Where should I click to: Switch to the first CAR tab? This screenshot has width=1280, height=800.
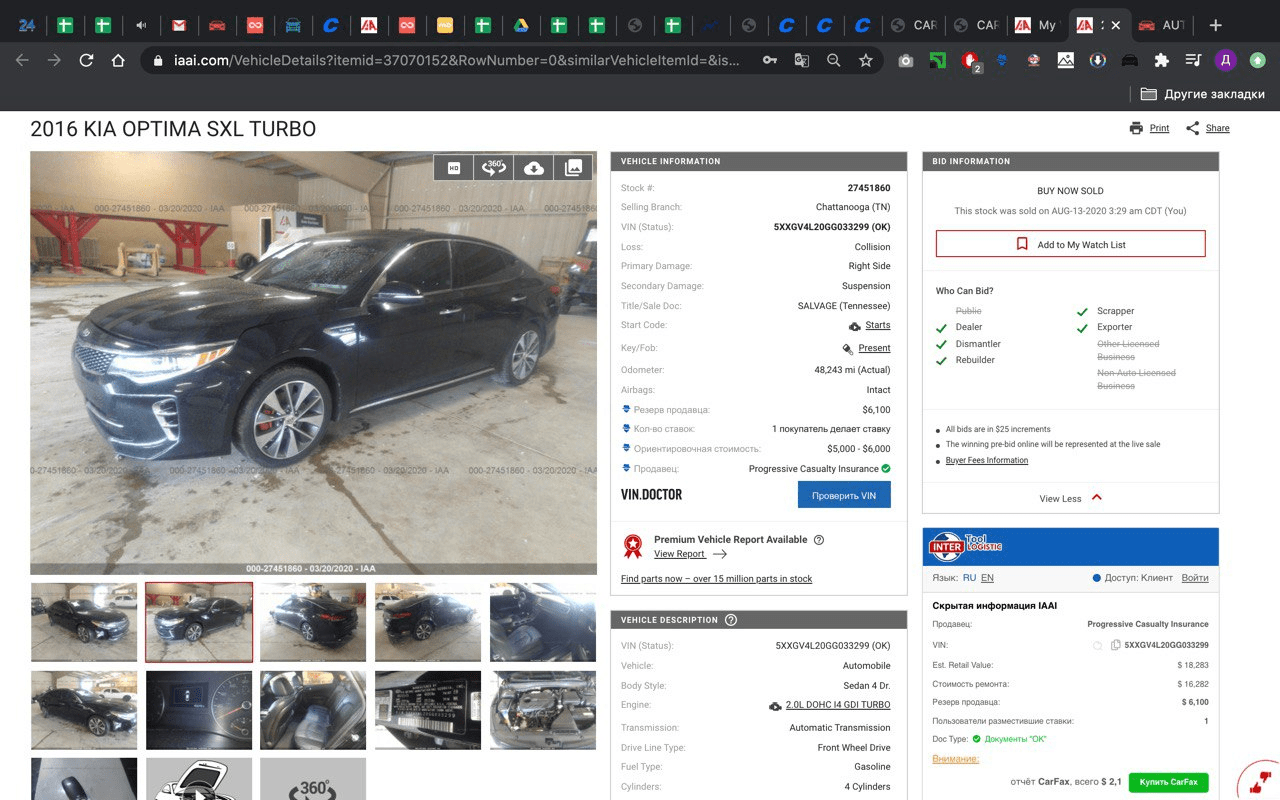click(914, 25)
